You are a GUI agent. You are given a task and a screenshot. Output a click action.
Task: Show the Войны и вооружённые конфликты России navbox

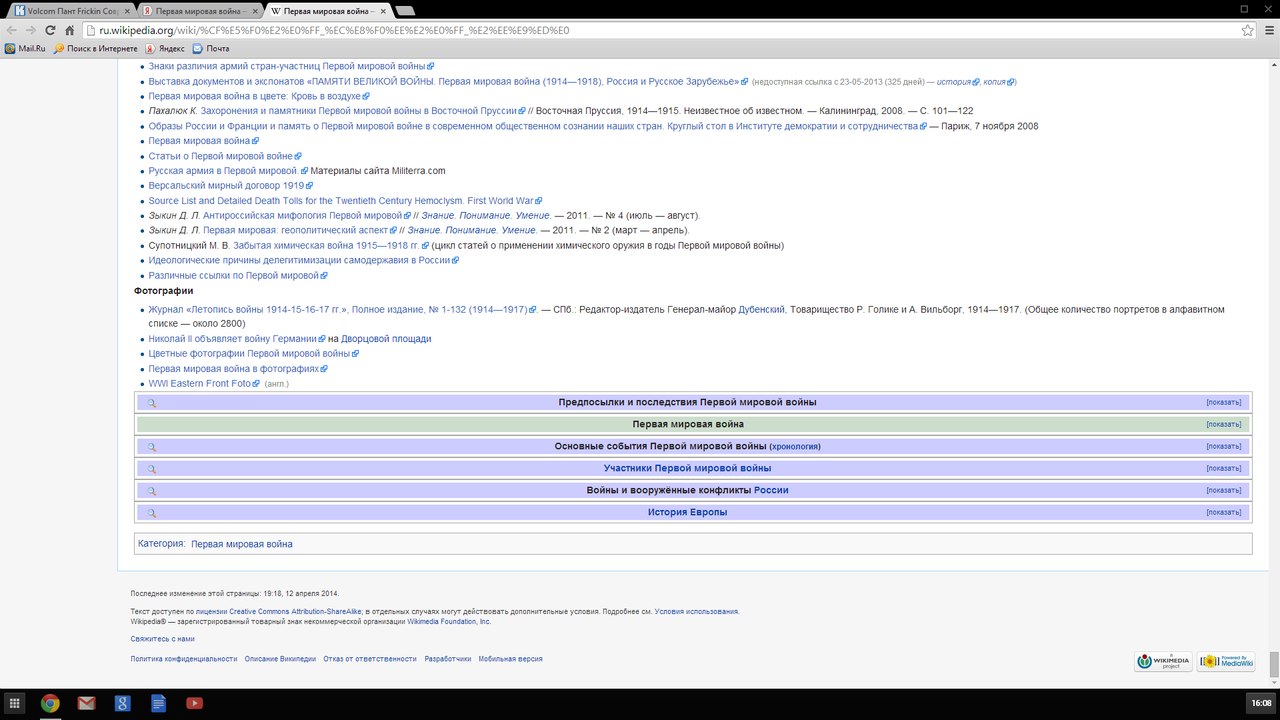[1224, 491]
